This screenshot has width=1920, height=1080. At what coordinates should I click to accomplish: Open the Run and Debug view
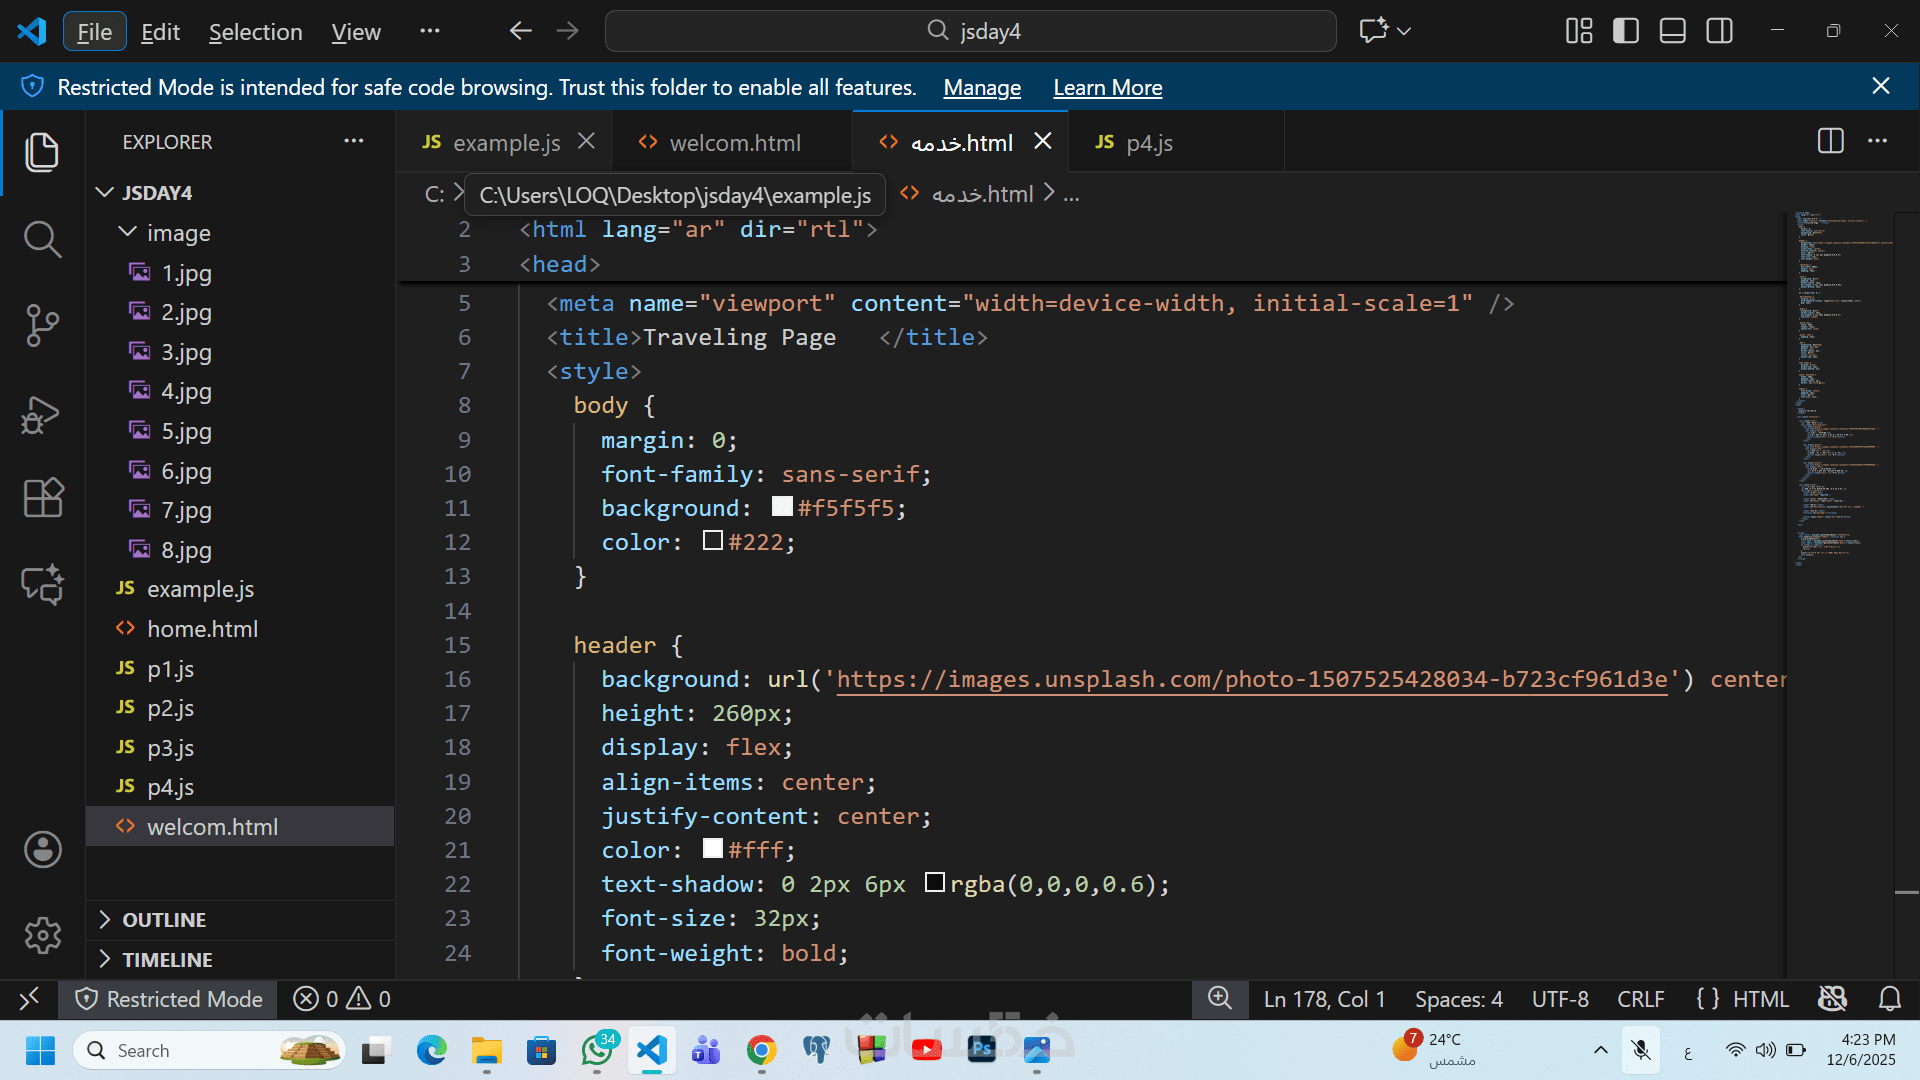pos(42,413)
